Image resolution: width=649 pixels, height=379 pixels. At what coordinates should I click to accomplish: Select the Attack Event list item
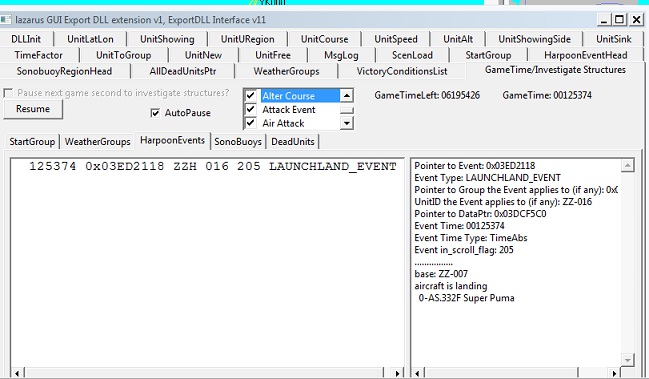289,110
